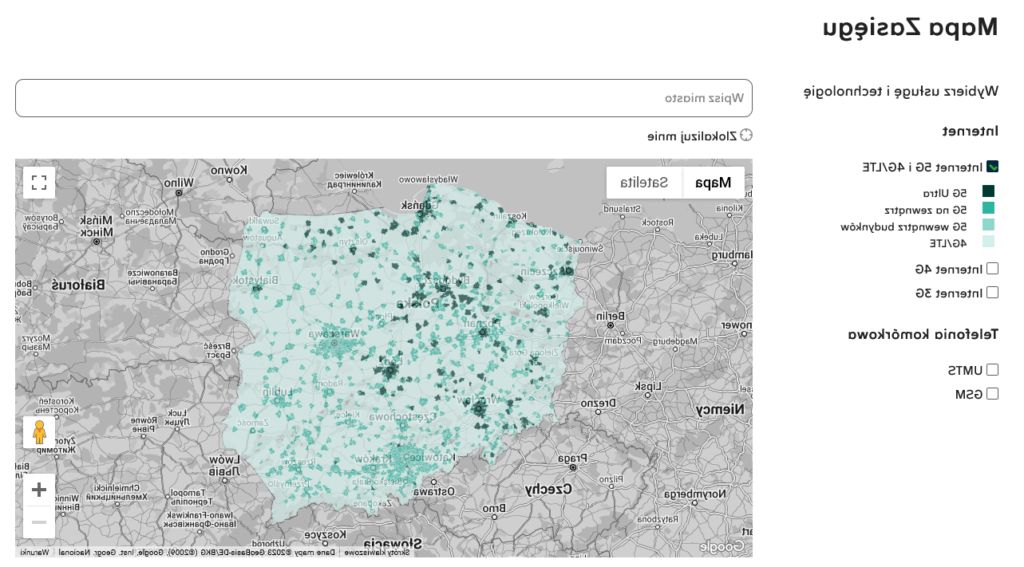Viewport: 1024px width, 567px height.
Task: Uncheck Internet 5G i 4G/LTE checkbox
Action: coord(992,167)
